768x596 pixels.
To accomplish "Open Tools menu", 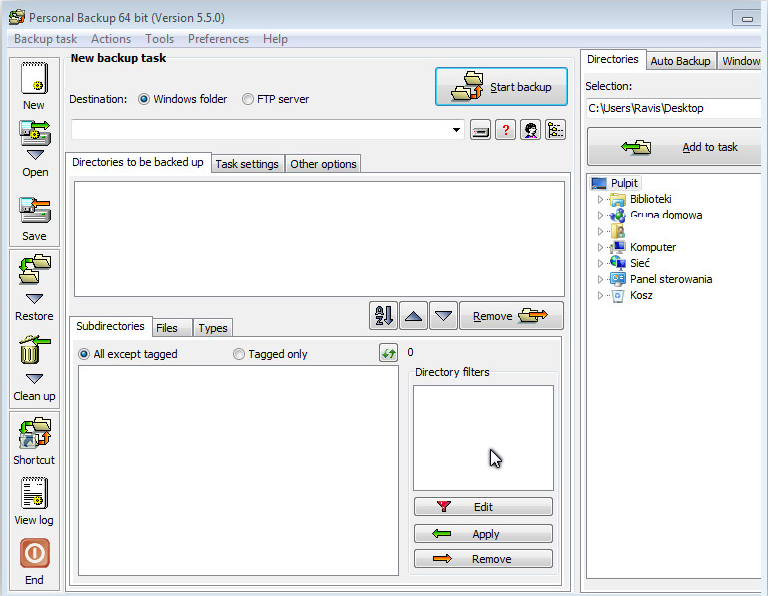I will click(159, 39).
